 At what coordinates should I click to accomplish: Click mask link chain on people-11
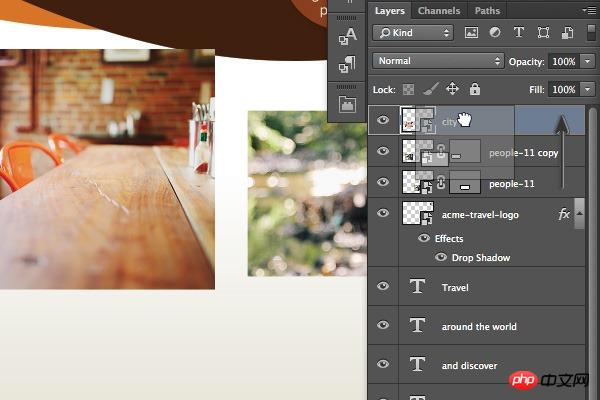coord(441,182)
